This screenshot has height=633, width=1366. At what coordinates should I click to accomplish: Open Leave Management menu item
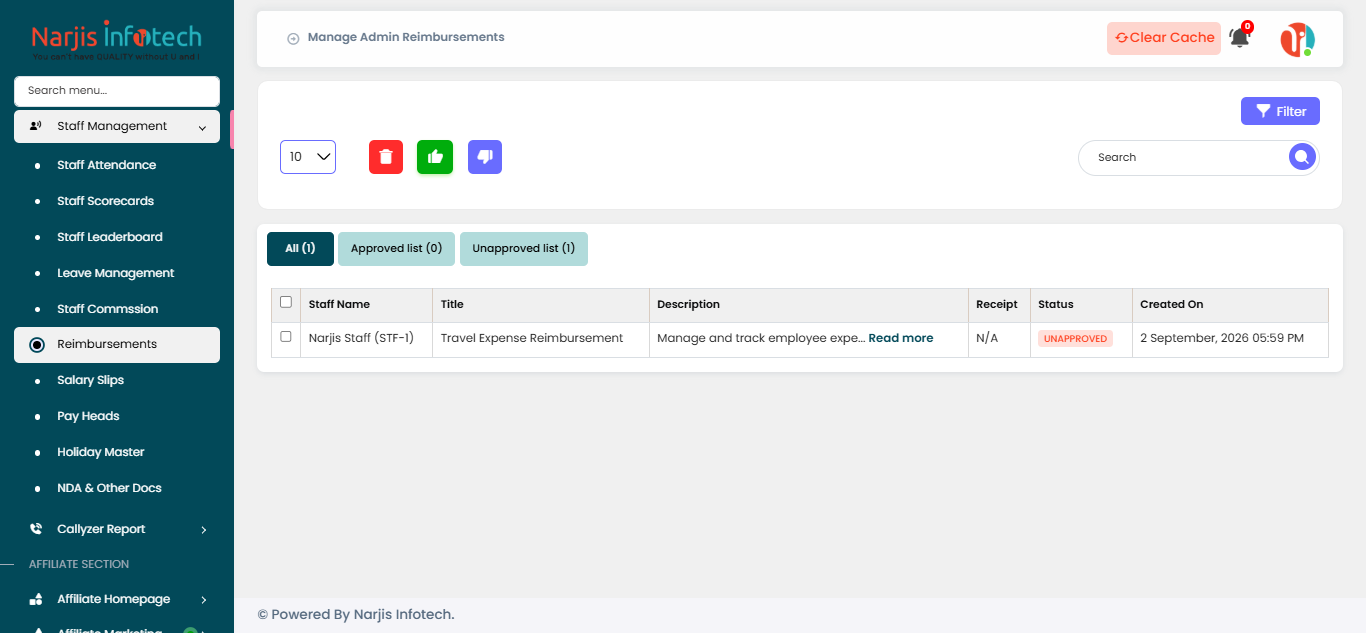(117, 273)
